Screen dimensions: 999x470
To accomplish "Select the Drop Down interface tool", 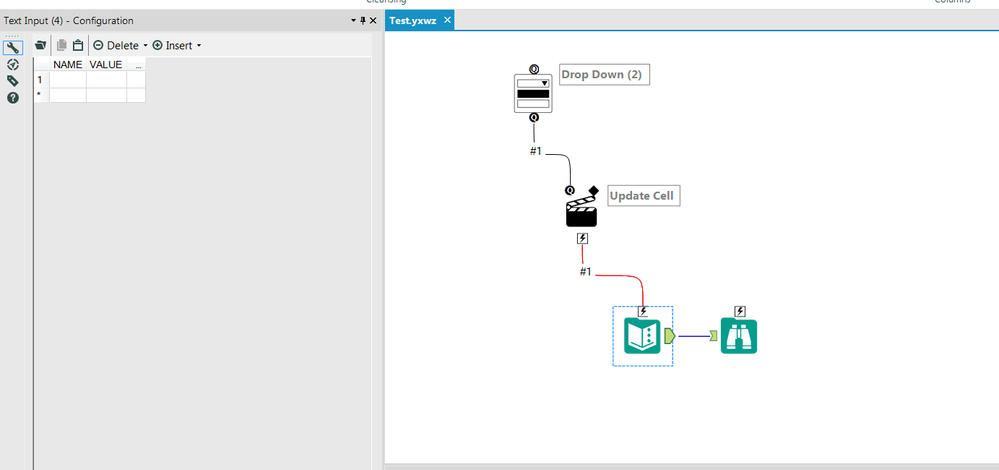I will pos(533,94).
